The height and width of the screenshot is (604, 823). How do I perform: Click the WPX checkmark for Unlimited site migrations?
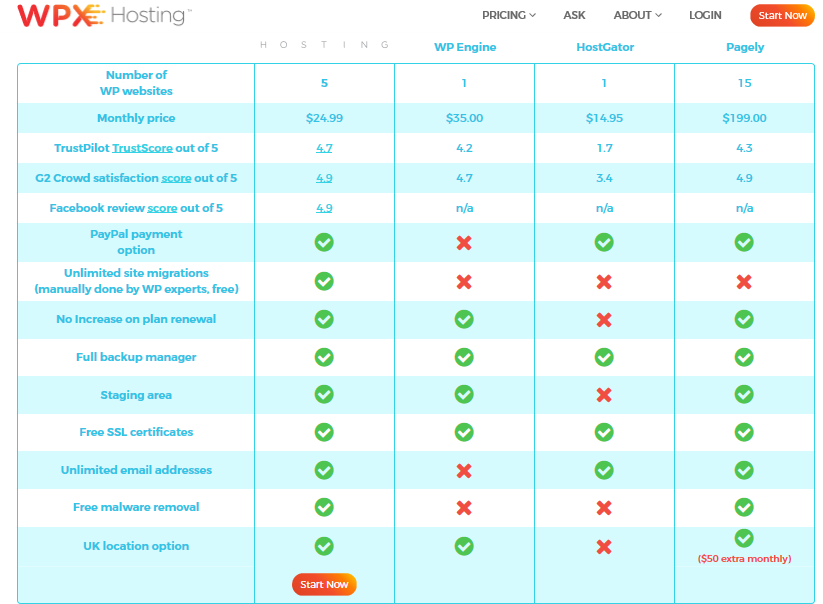[324, 281]
